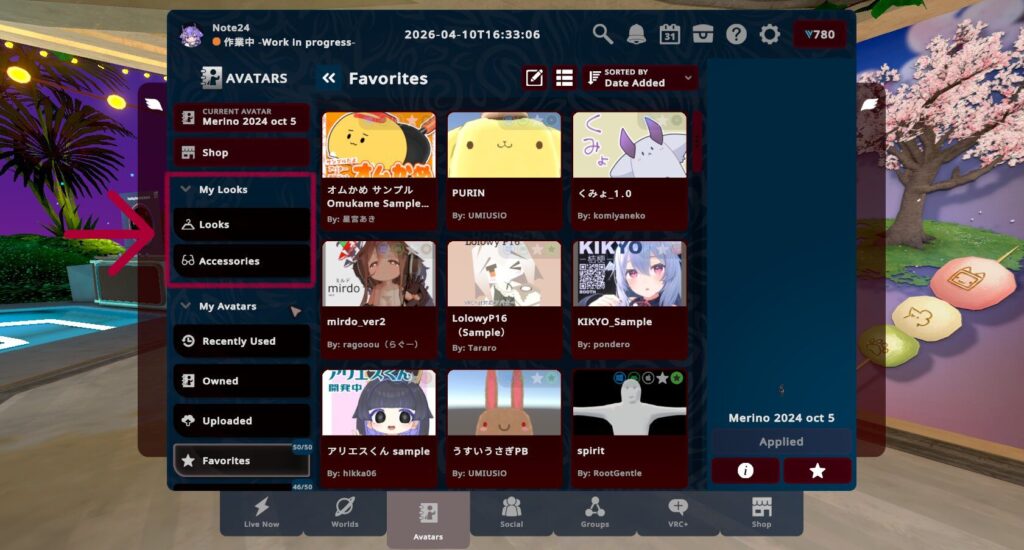Screen dimensions: 1024x550
Task: Switch to the Worlds tab
Action: tap(345, 511)
